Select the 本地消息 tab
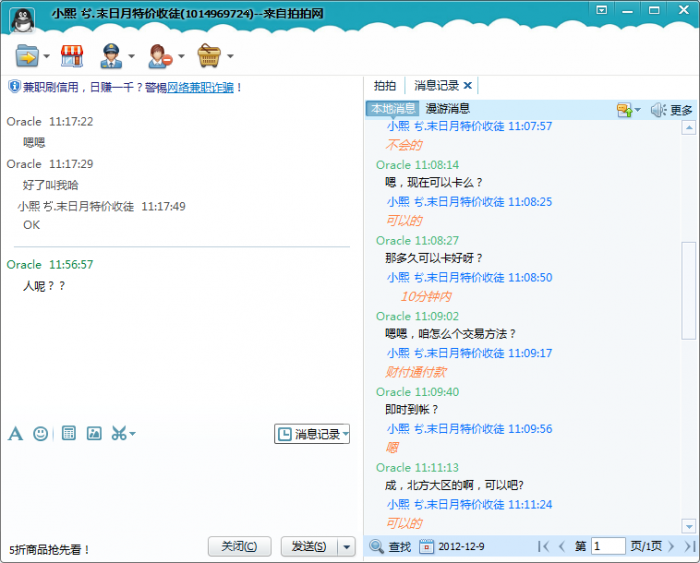This screenshot has width=700, height=563. pyautogui.click(x=393, y=108)
